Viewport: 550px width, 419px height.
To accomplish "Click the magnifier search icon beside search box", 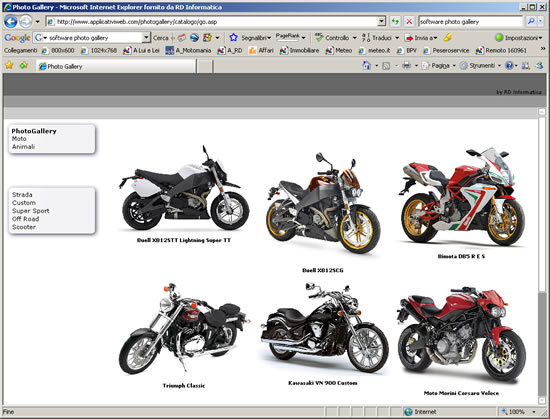I will click(531, 21).
